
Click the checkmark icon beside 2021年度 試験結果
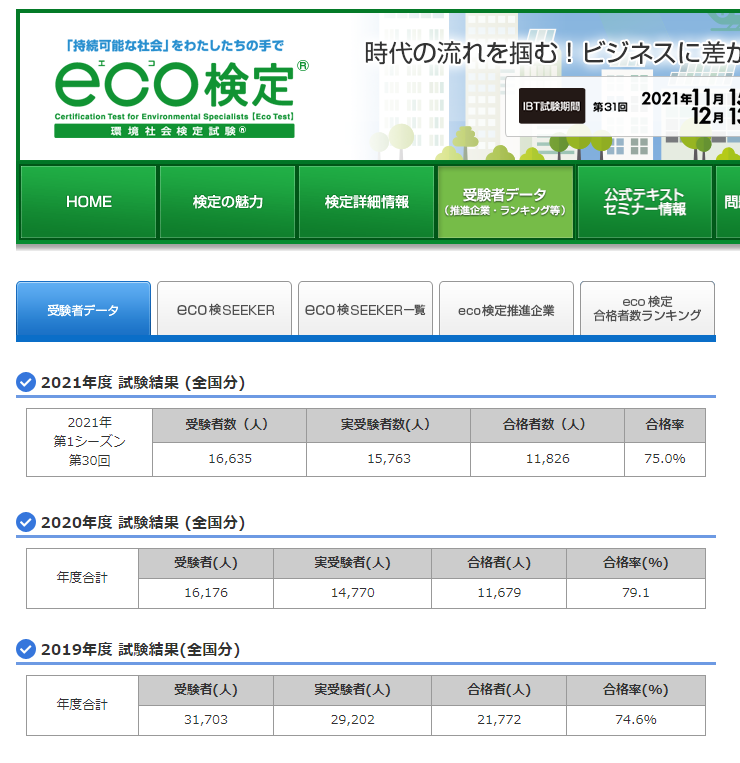pyautogui.click(x=26, y=382)
